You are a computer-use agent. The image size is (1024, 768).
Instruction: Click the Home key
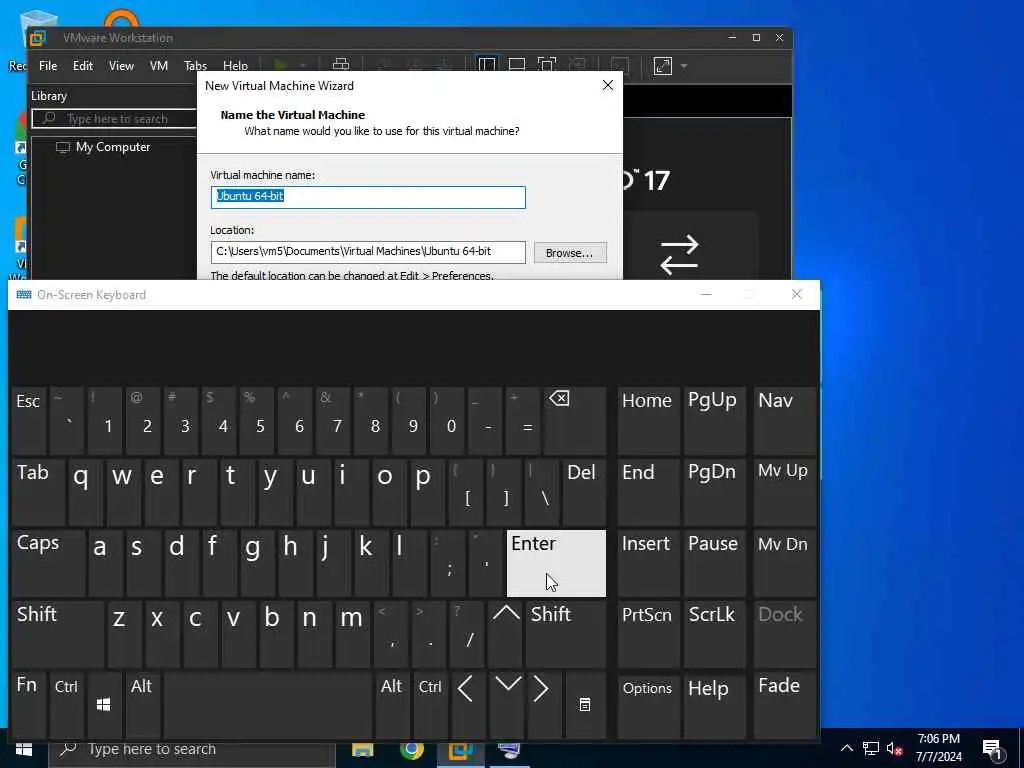coord(648,420)
